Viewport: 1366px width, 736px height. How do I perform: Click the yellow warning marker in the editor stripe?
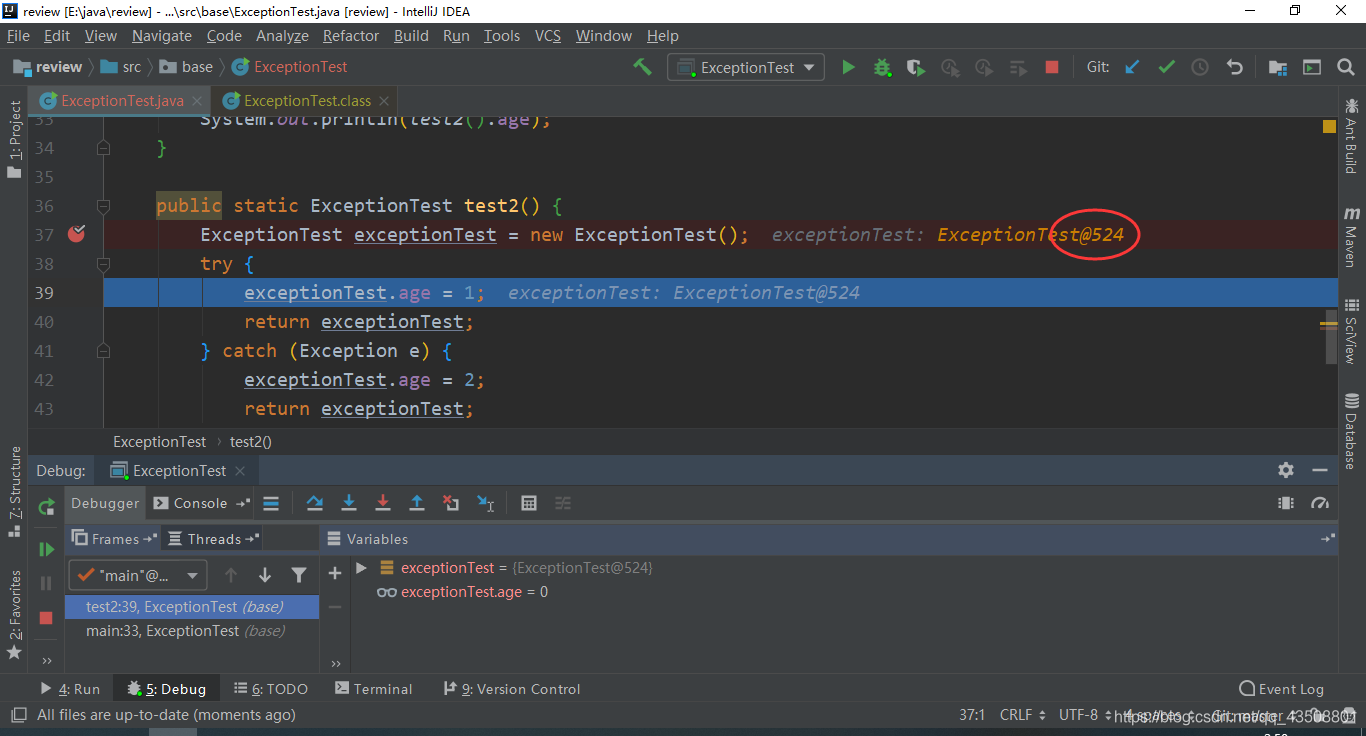click(1329, 126)
